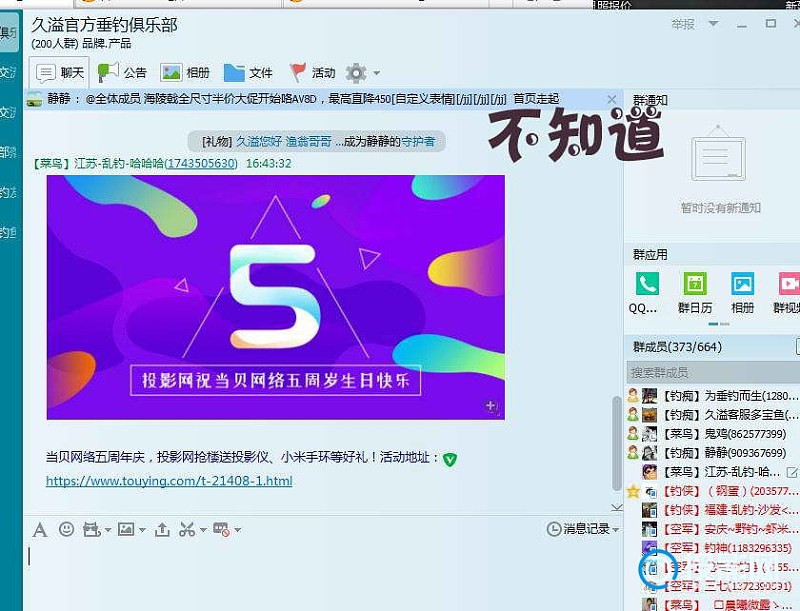Click the zoom icon on the purple image
800x611 pixels.
[x=491, y=406]
